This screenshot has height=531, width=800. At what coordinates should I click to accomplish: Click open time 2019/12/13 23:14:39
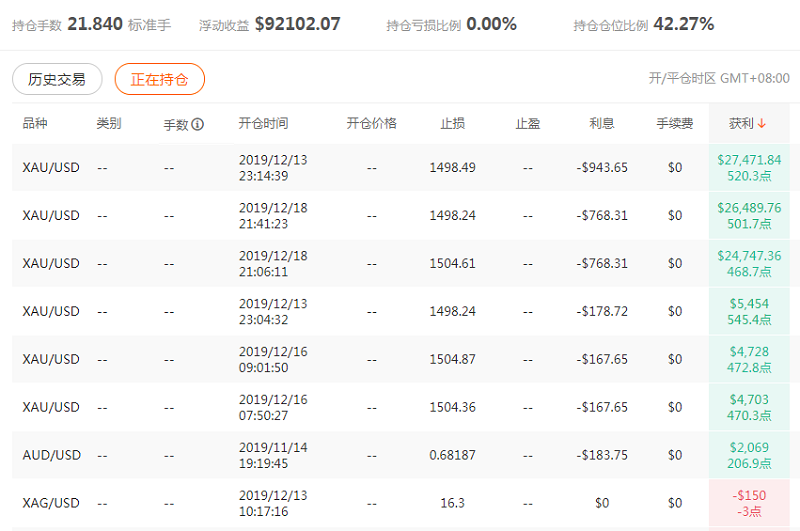(273, 168)
